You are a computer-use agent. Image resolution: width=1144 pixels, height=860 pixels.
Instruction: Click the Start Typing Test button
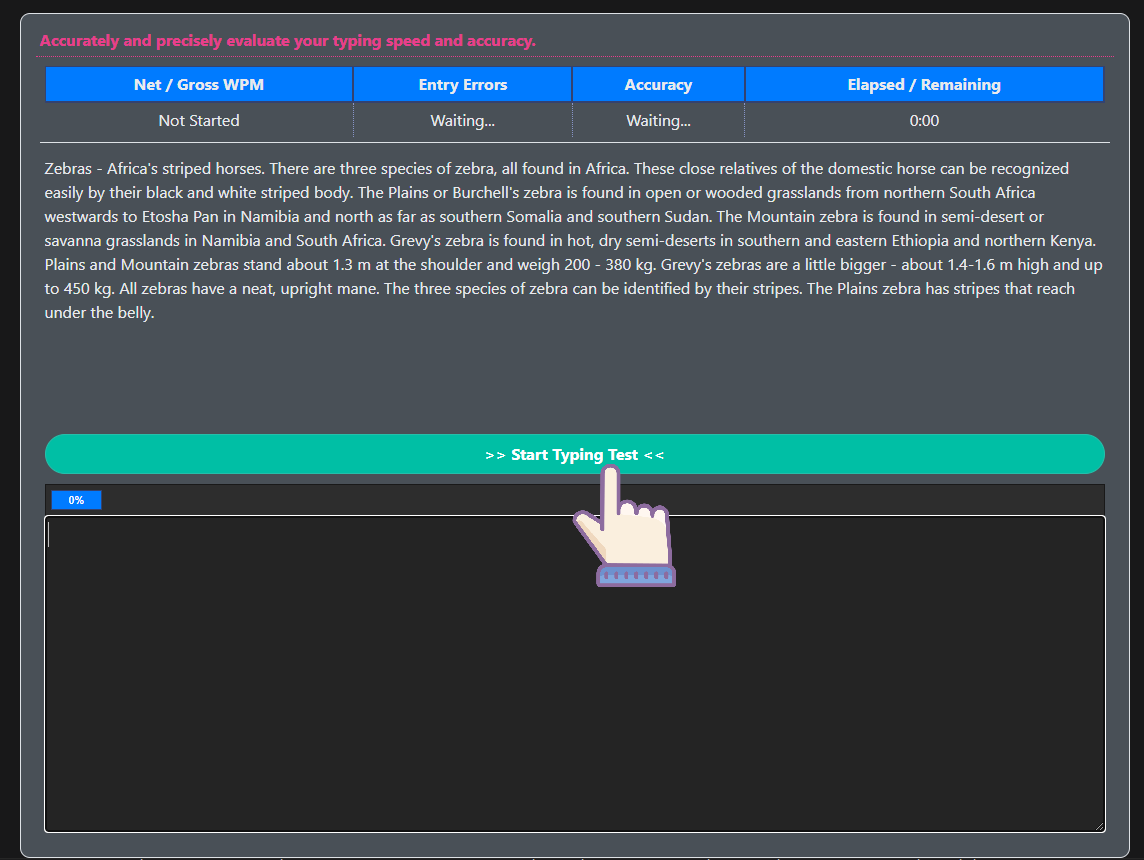[574, 454]
